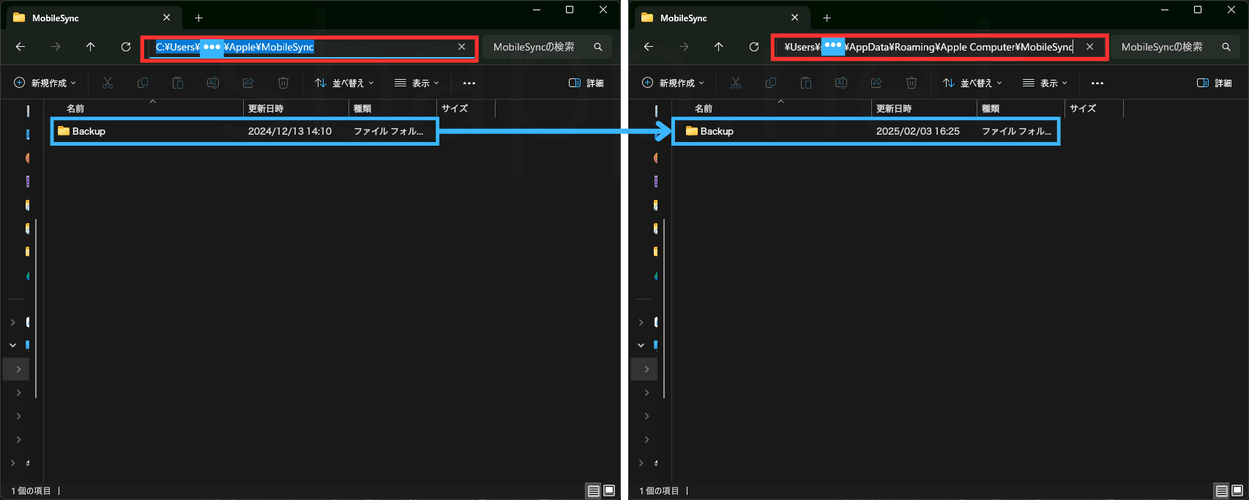Switch left window to details view

tap(594, 490)
